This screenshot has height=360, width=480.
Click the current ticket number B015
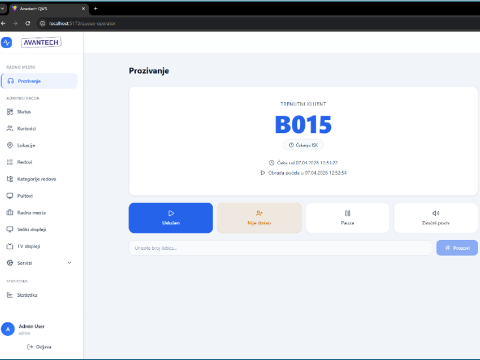[x=303, y=125]
